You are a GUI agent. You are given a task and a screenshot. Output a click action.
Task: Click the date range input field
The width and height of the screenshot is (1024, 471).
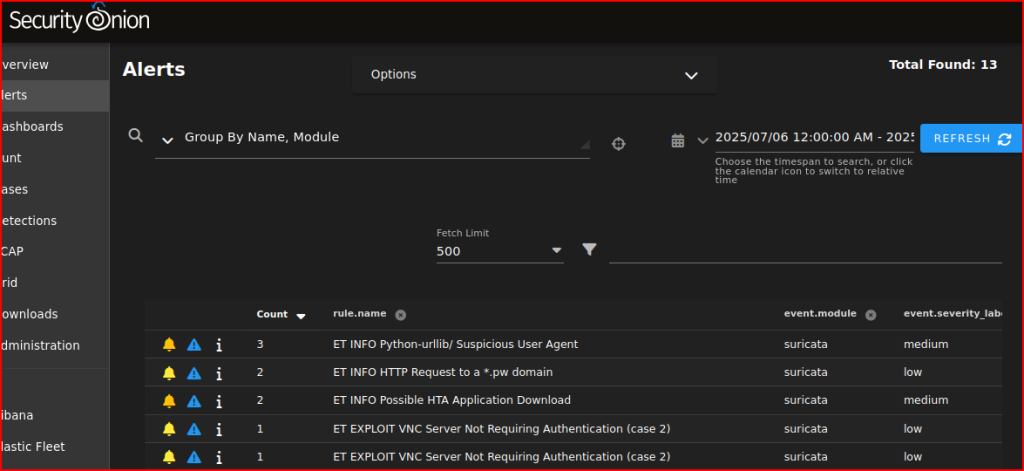[814, 138]
